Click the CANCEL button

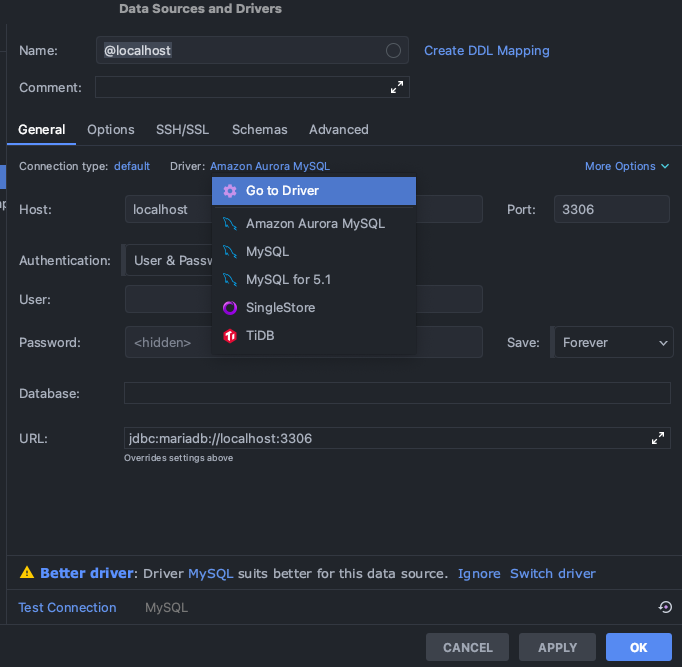click(468, 647)
